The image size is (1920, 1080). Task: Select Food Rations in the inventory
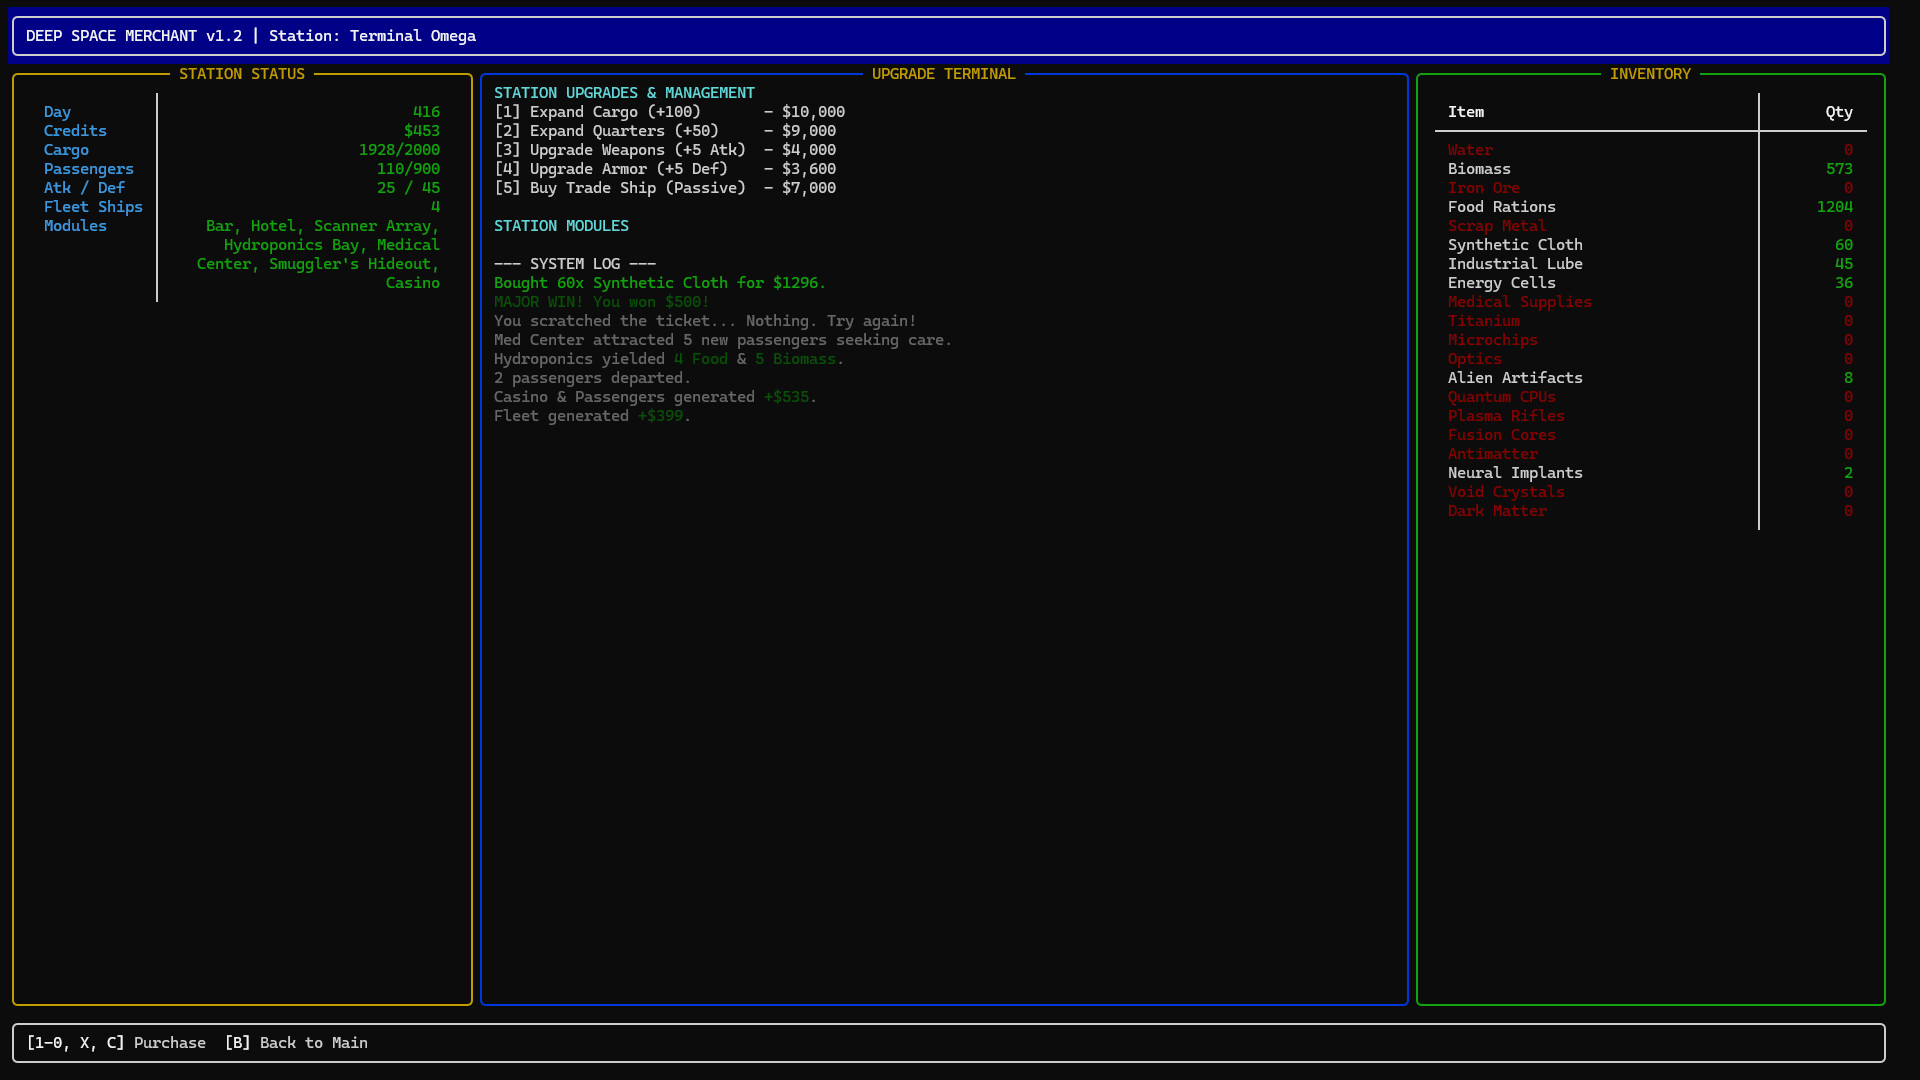point(1502,206)
